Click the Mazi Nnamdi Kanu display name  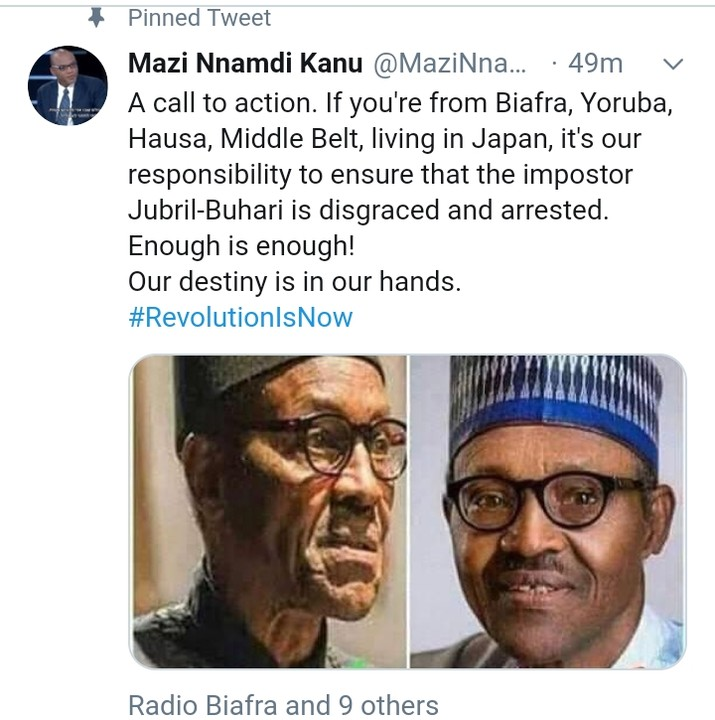coord(246,64)
